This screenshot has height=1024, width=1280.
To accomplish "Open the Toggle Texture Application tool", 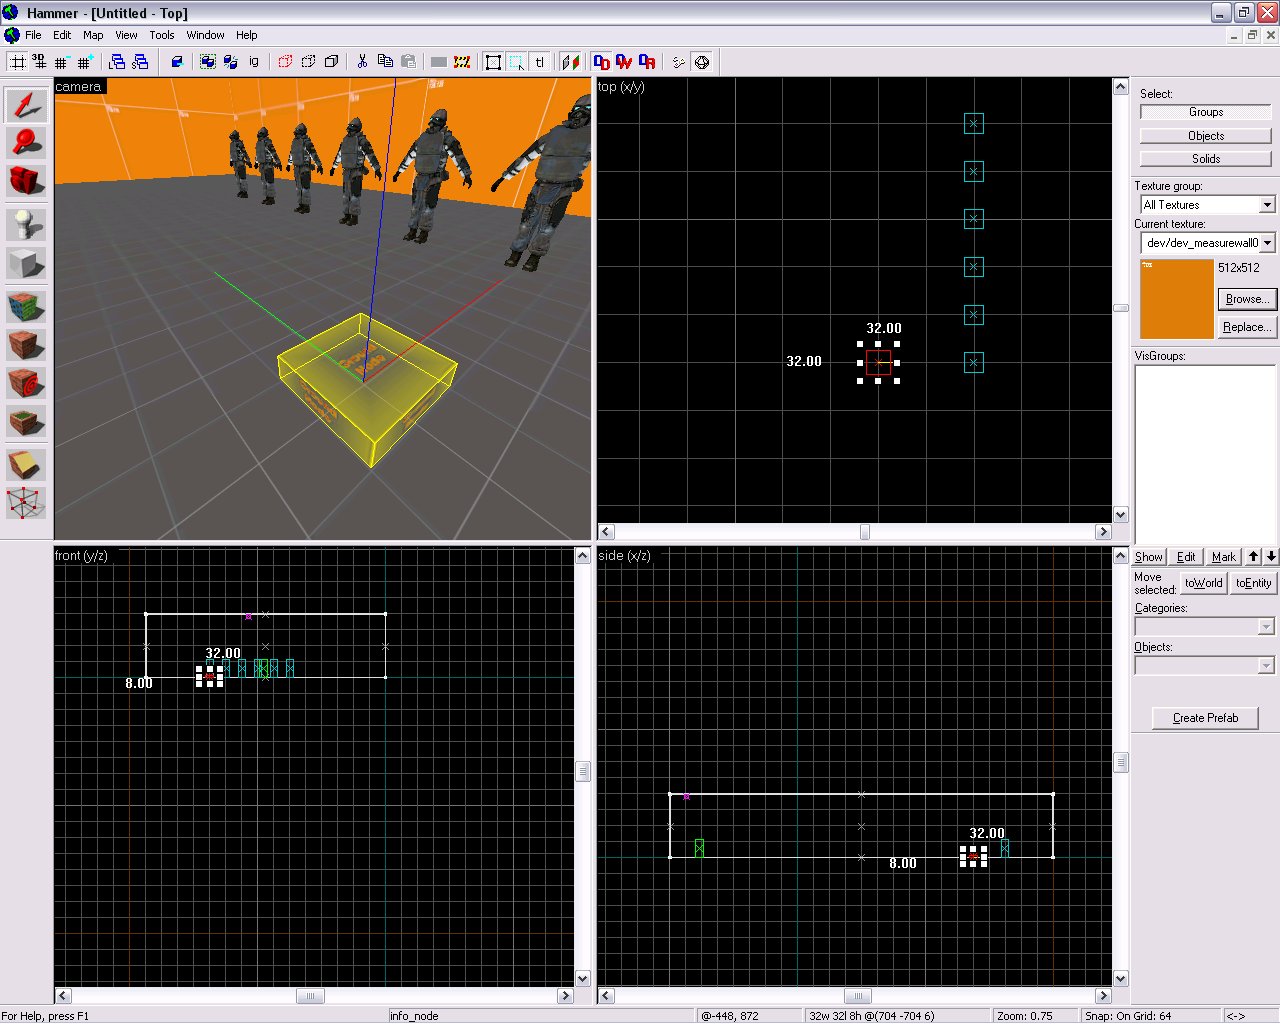I will tap(26, 307).
